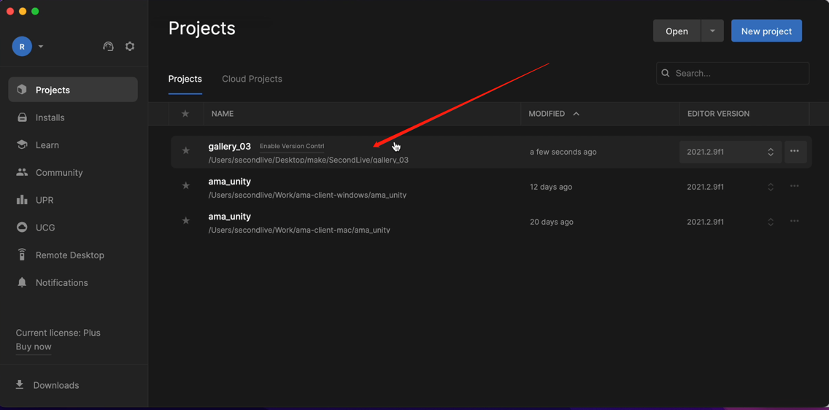Click the Buy now link

point(33,347)
